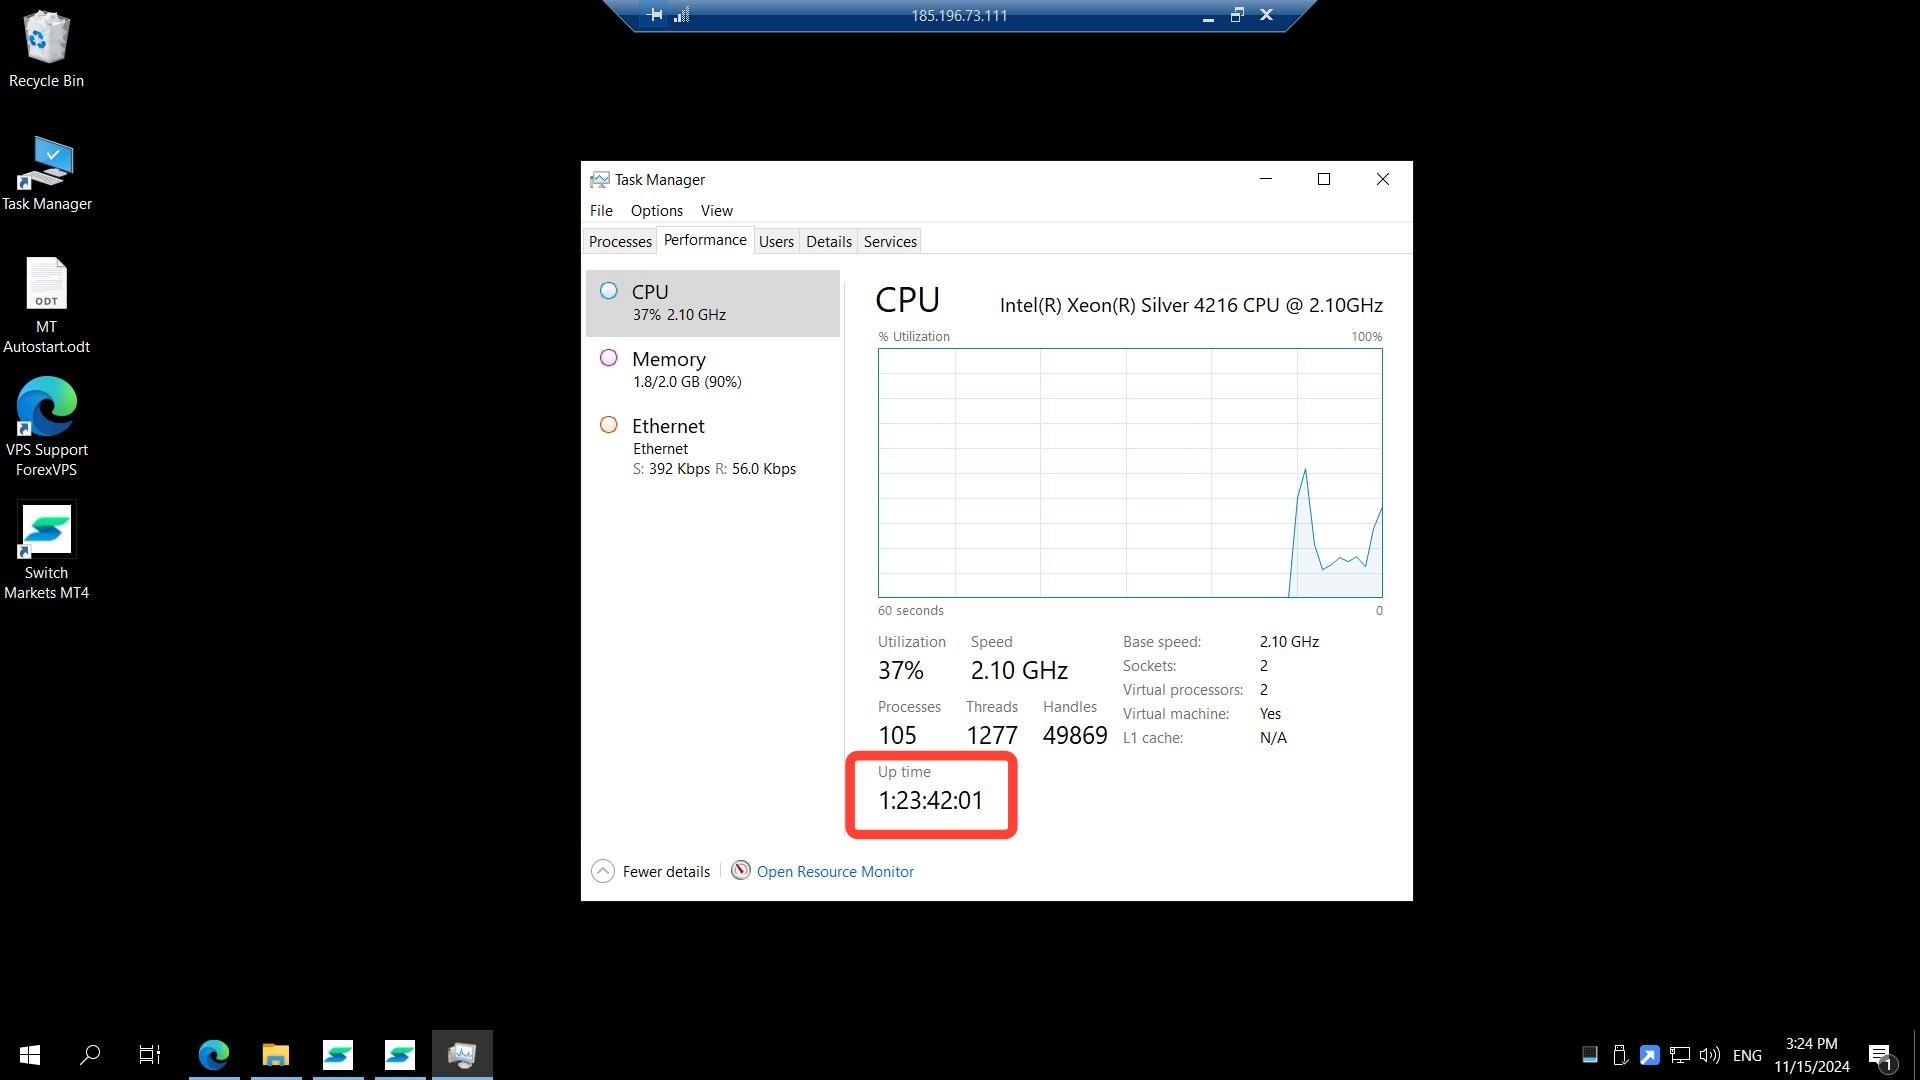Viewport: 1920px width, 1080px height.
Task: Select the Performance tab
Action: click(705, 240)
